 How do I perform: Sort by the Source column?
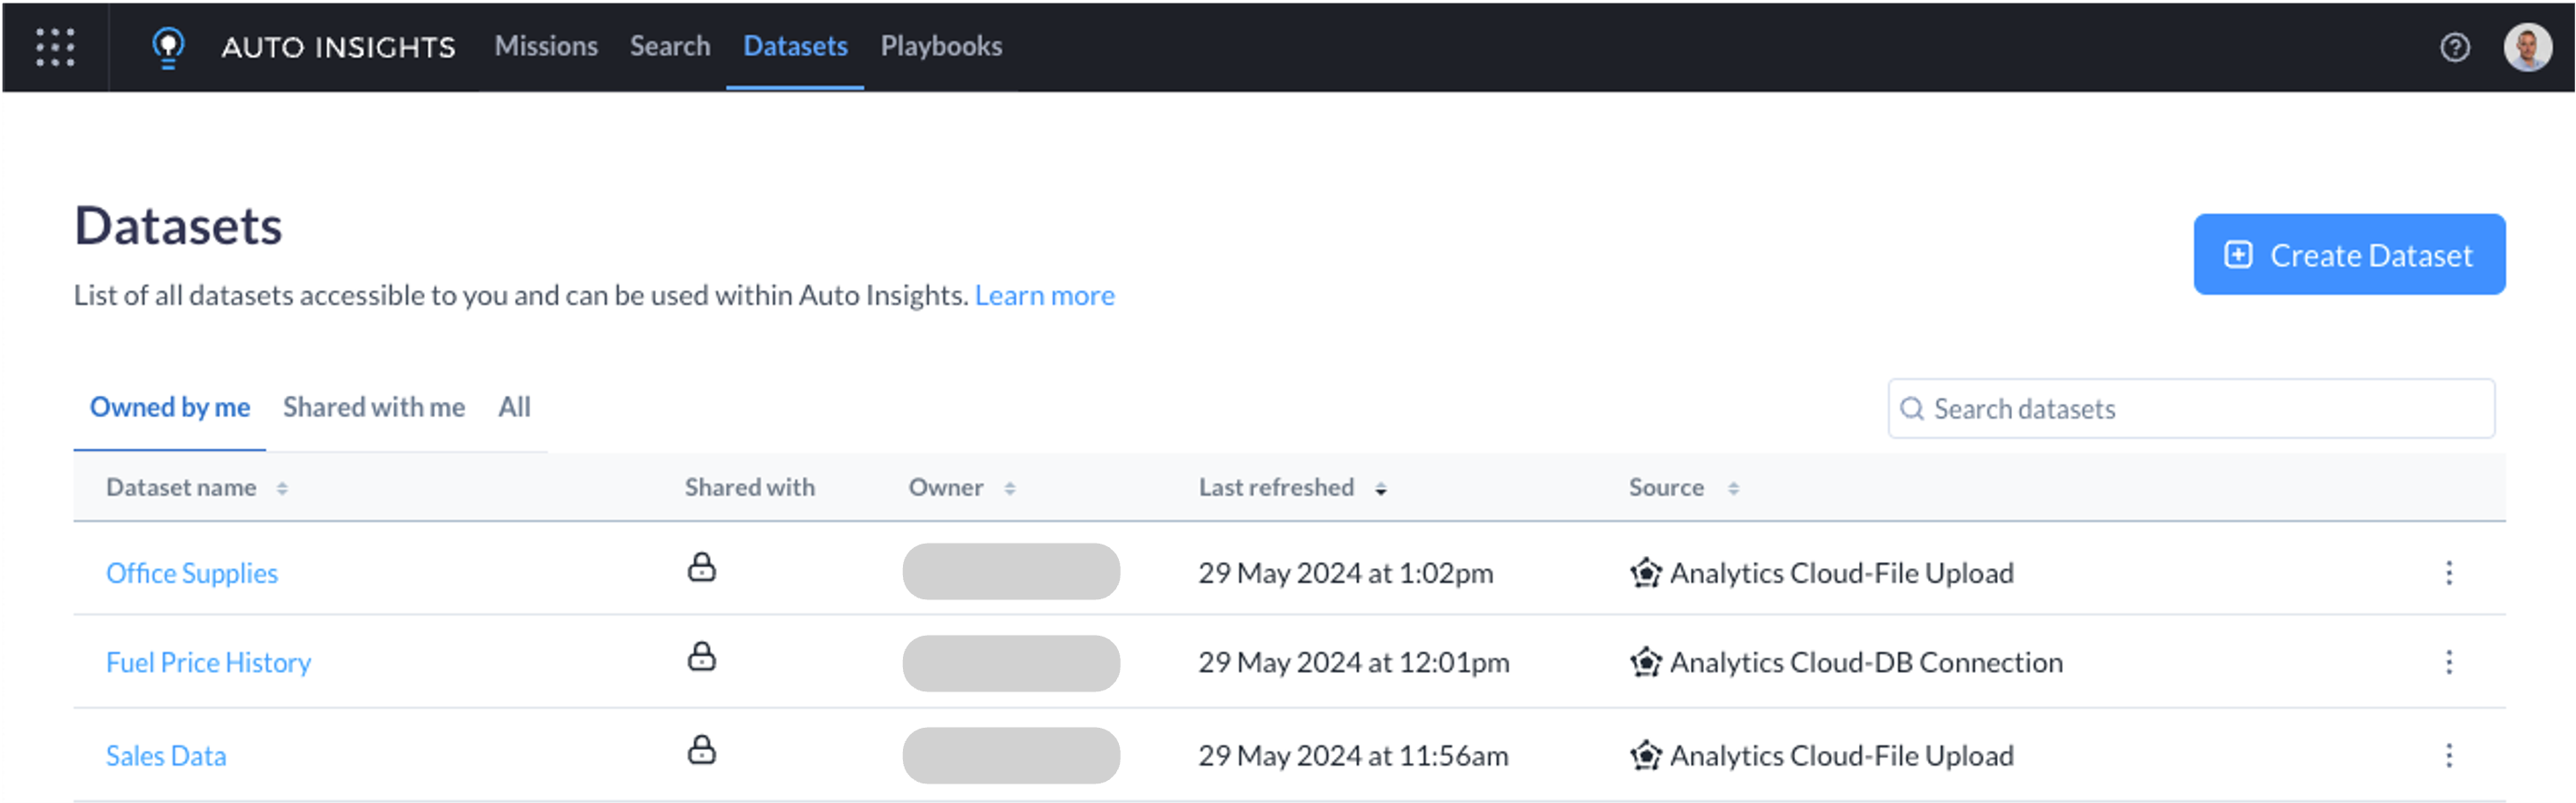coord(1733,488)
